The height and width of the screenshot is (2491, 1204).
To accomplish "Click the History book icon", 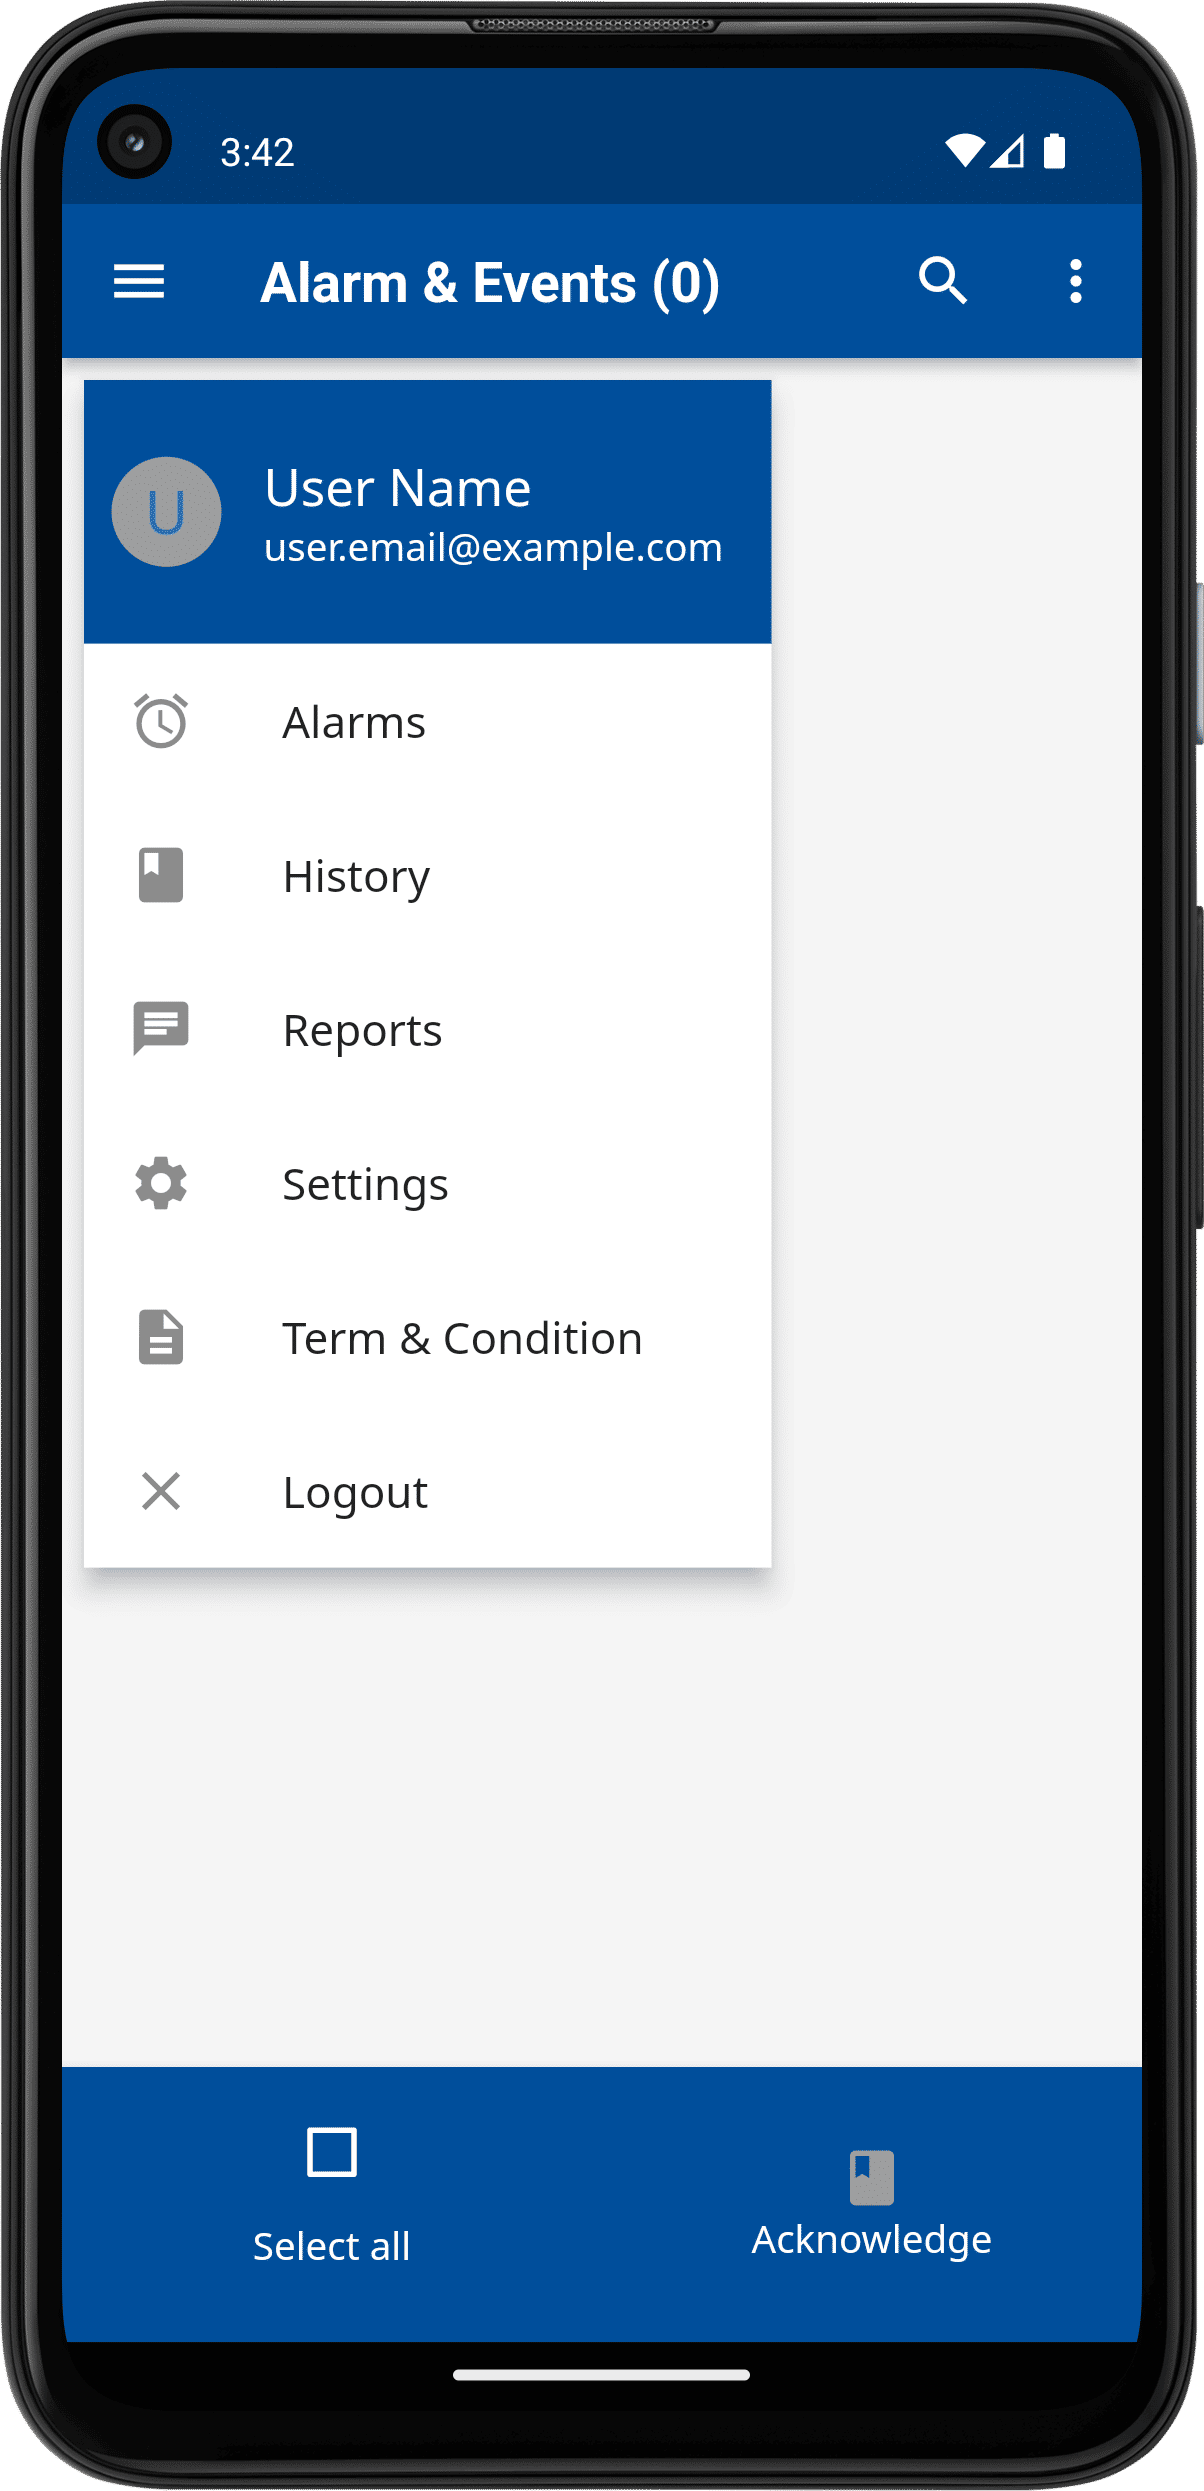I will click(161, 875).
